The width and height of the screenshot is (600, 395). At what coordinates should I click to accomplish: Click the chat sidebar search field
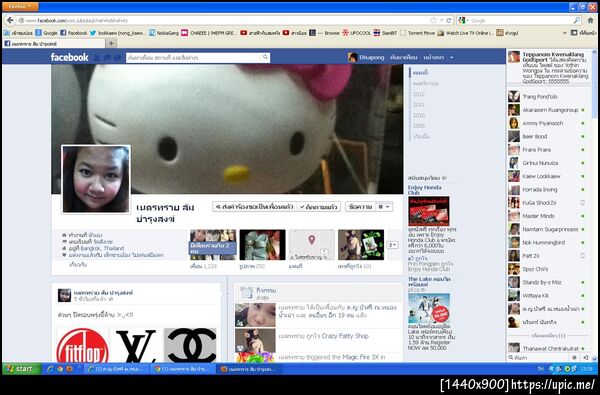click(x=538, y=357)
